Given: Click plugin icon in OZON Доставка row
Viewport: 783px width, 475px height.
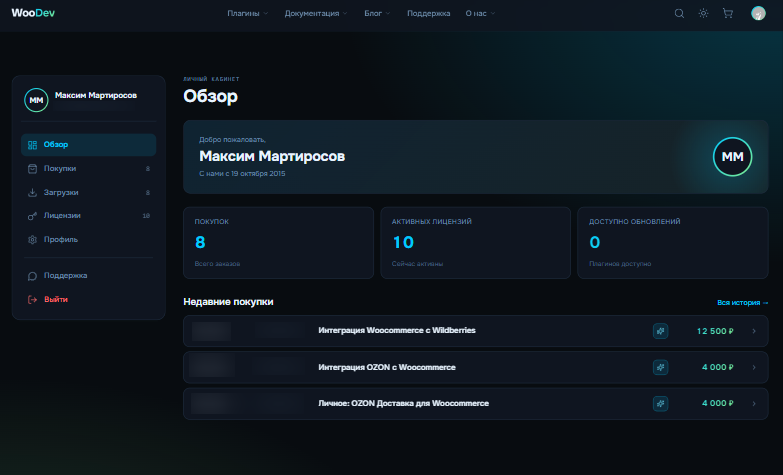Looking at the screenshot, I should [660, 404].
